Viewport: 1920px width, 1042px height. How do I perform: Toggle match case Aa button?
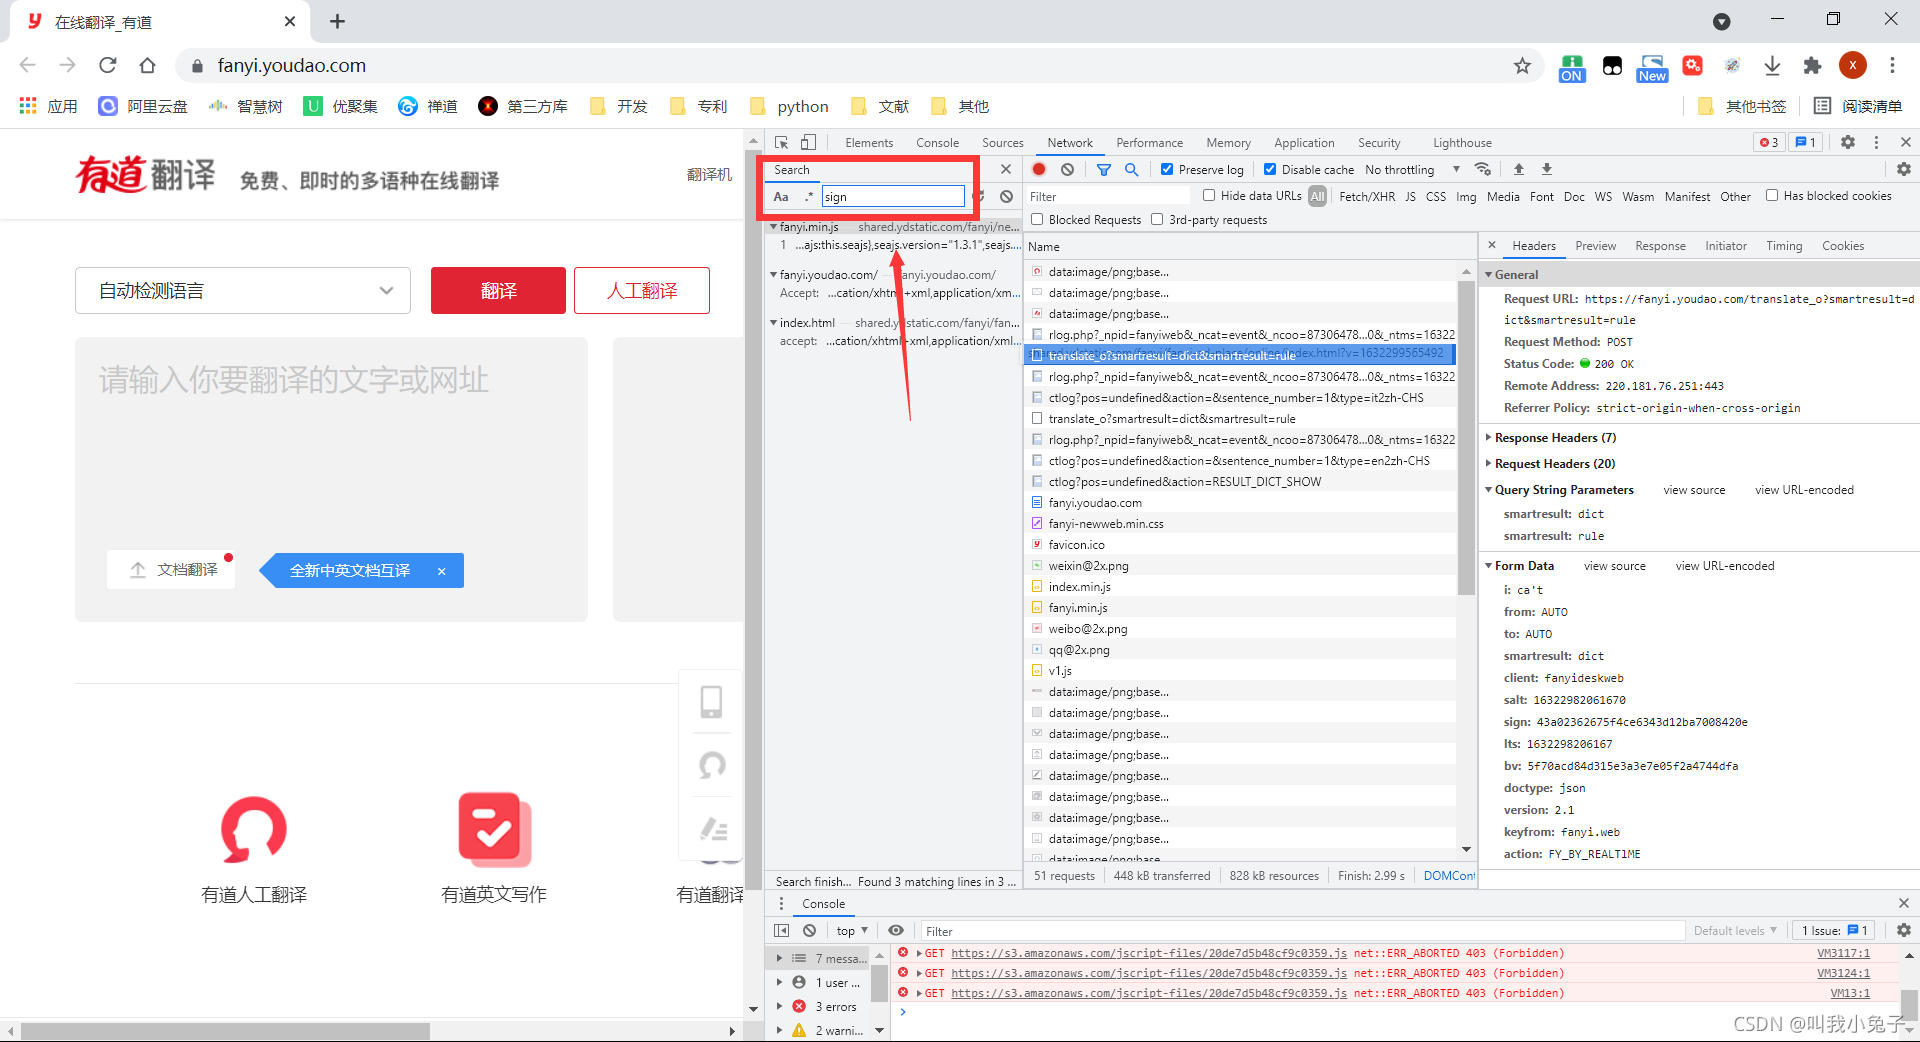coord(781,197)
